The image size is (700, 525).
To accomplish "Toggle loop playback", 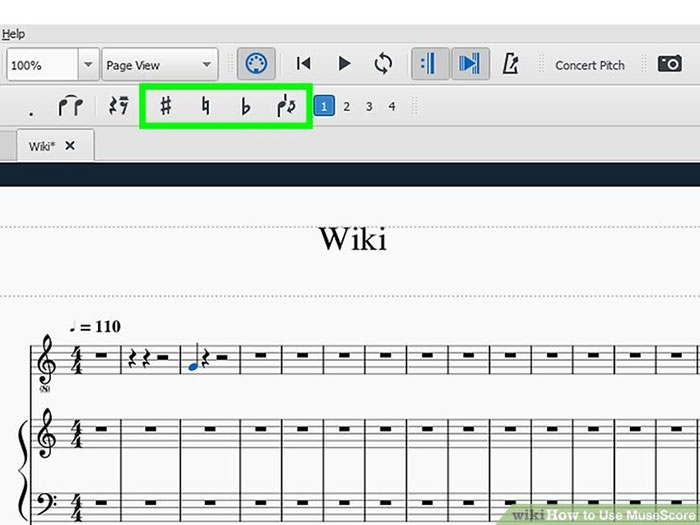I will 383,64.
